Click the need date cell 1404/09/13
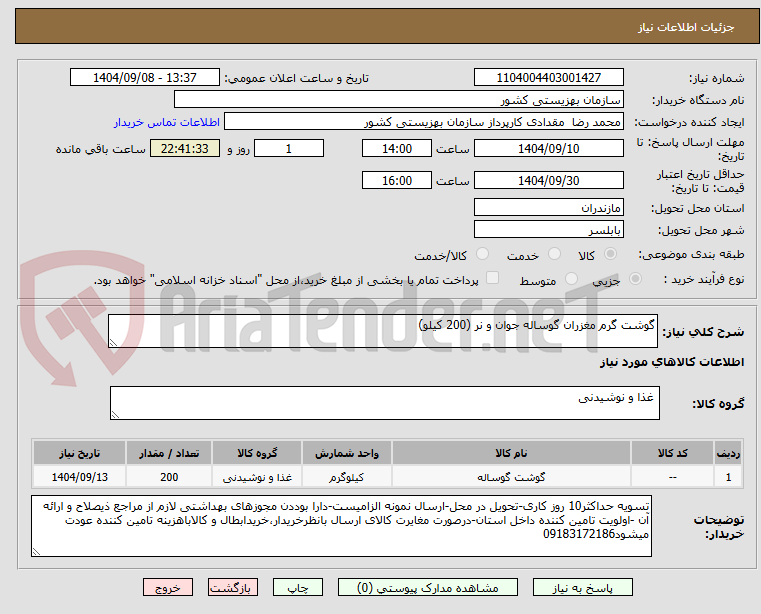761x614 pixels. click(80, 477)
